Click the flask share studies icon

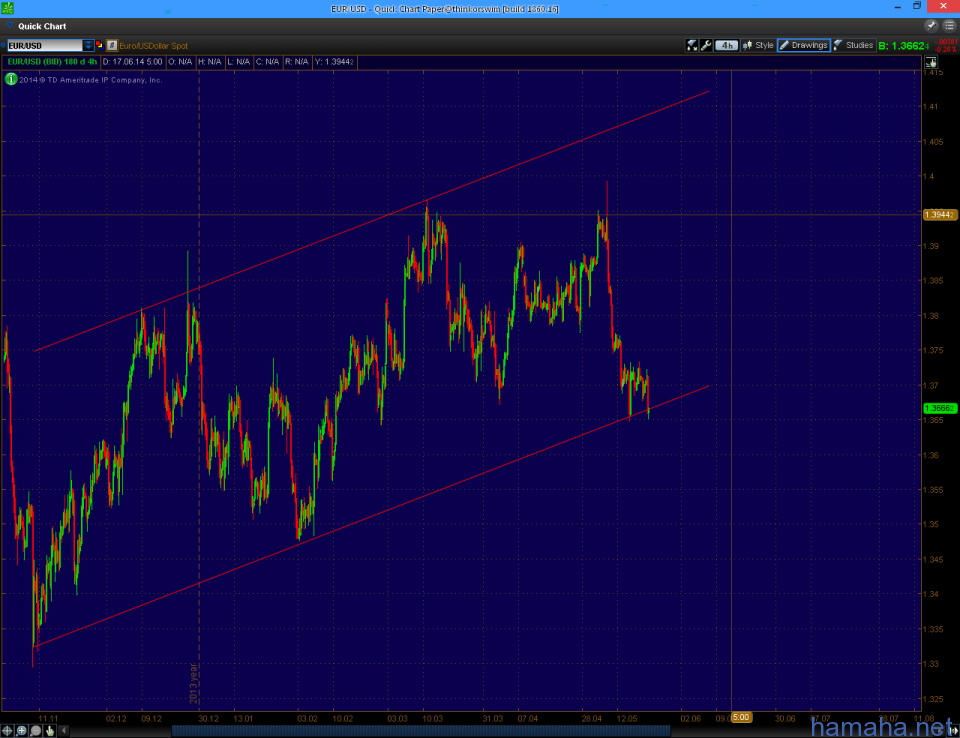pyautogui.click(x=692, y=45)
